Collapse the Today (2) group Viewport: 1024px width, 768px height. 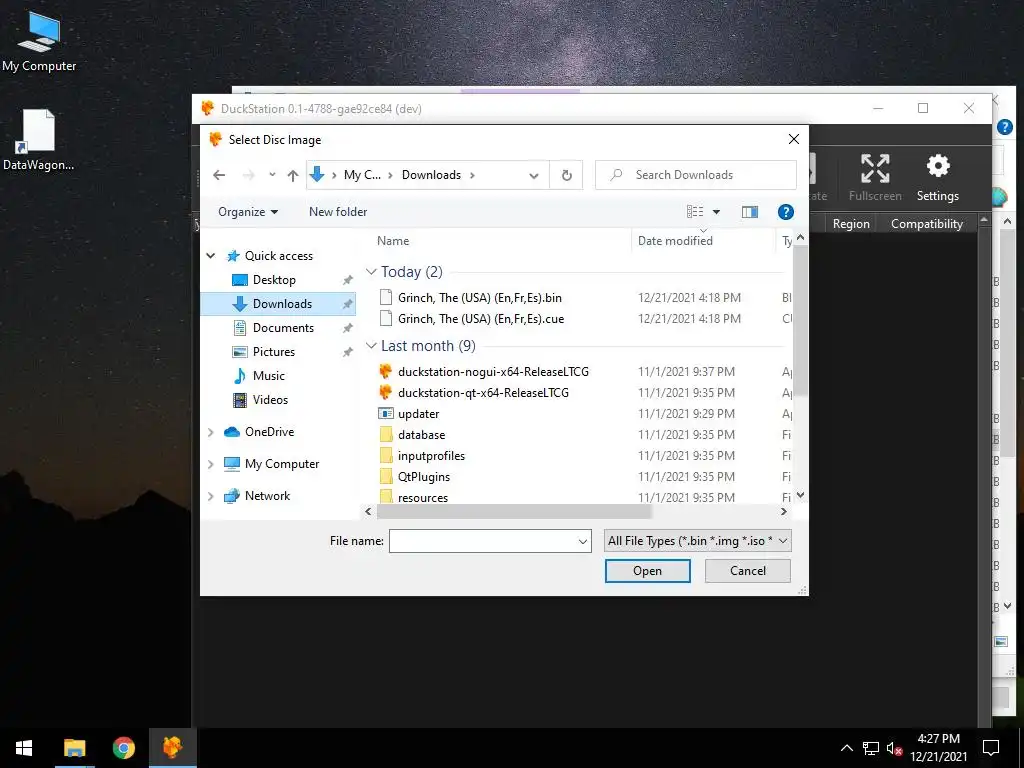[x=371, y=272]
